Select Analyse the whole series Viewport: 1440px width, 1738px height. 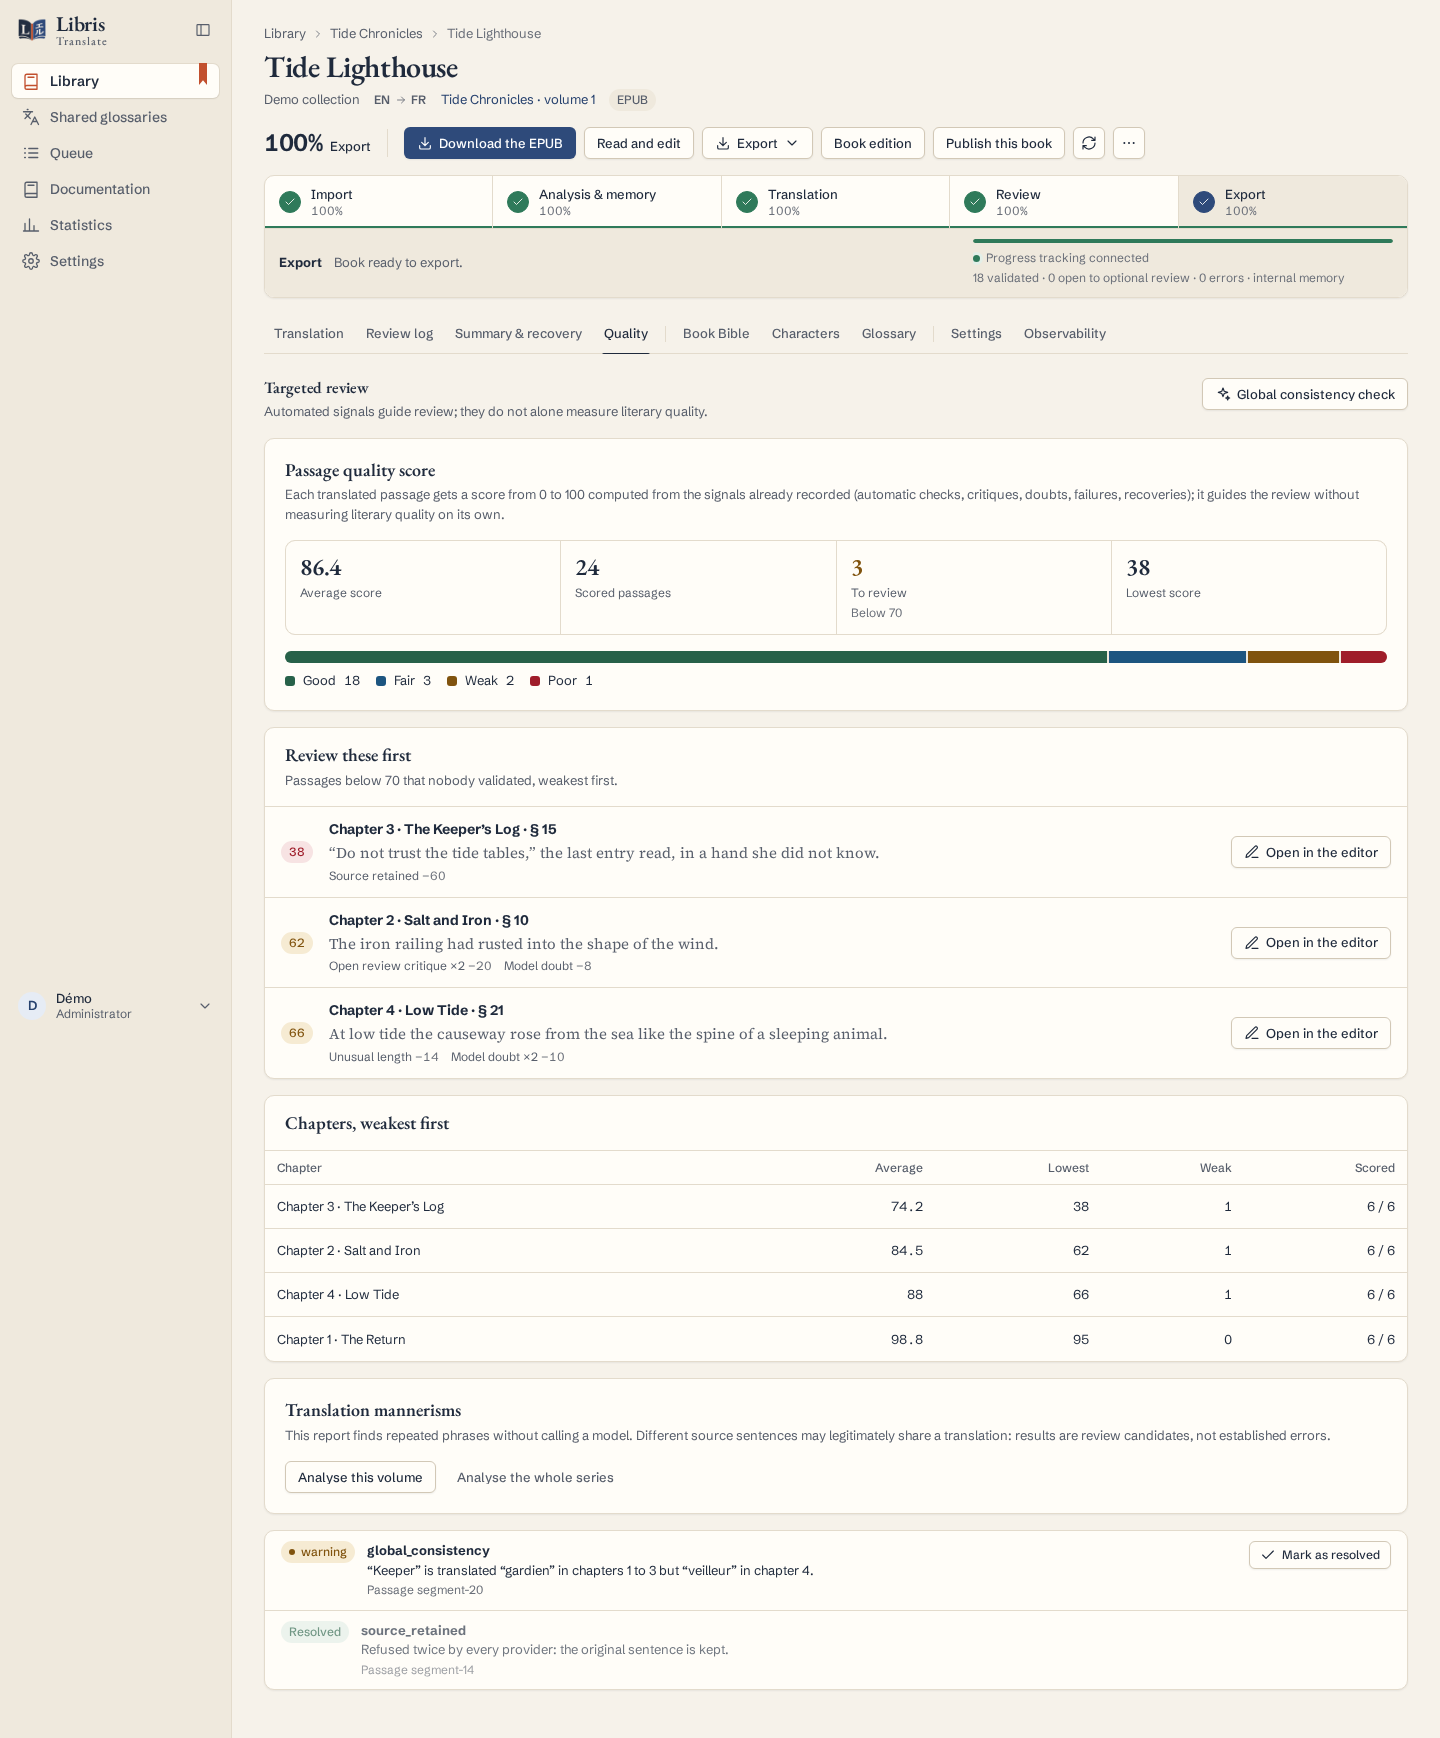[535, 1477]
